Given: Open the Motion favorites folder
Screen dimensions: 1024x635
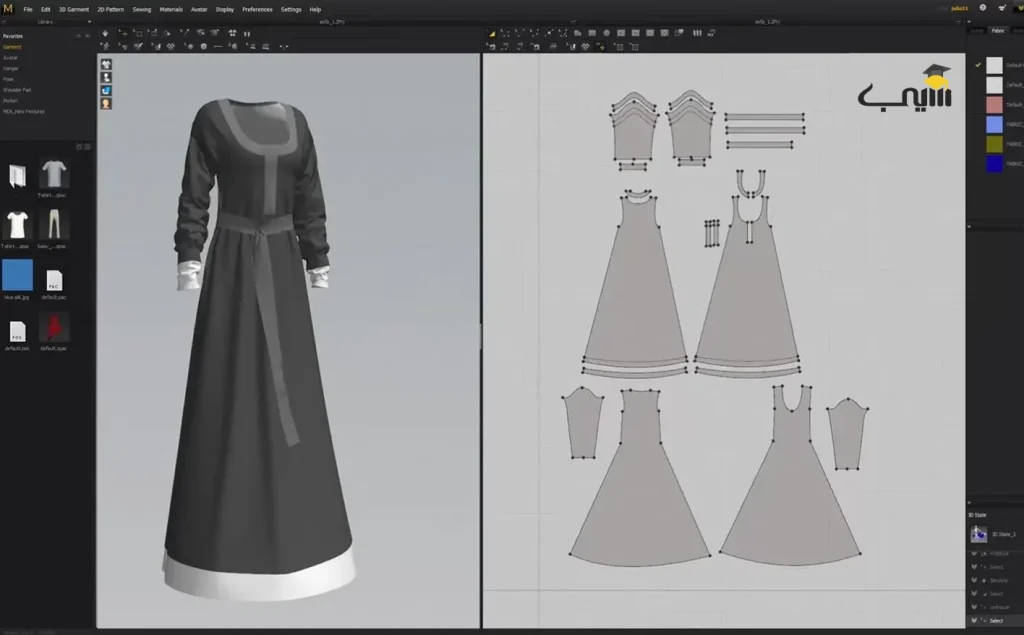Looking at the screenshot, I should click(10, 101).
